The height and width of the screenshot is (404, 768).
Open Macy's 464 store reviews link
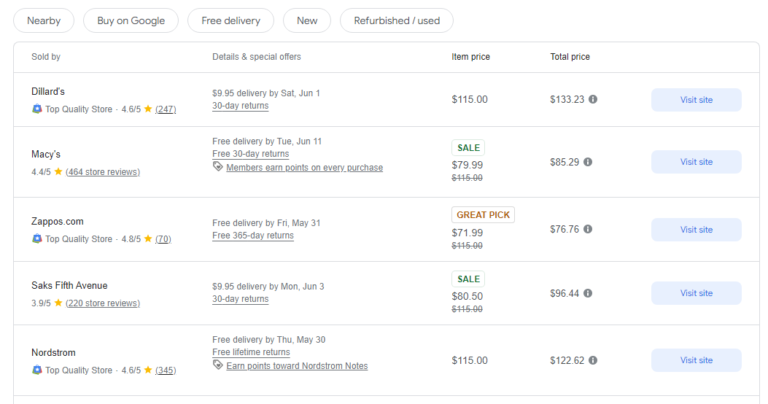[x=103, y=172]
